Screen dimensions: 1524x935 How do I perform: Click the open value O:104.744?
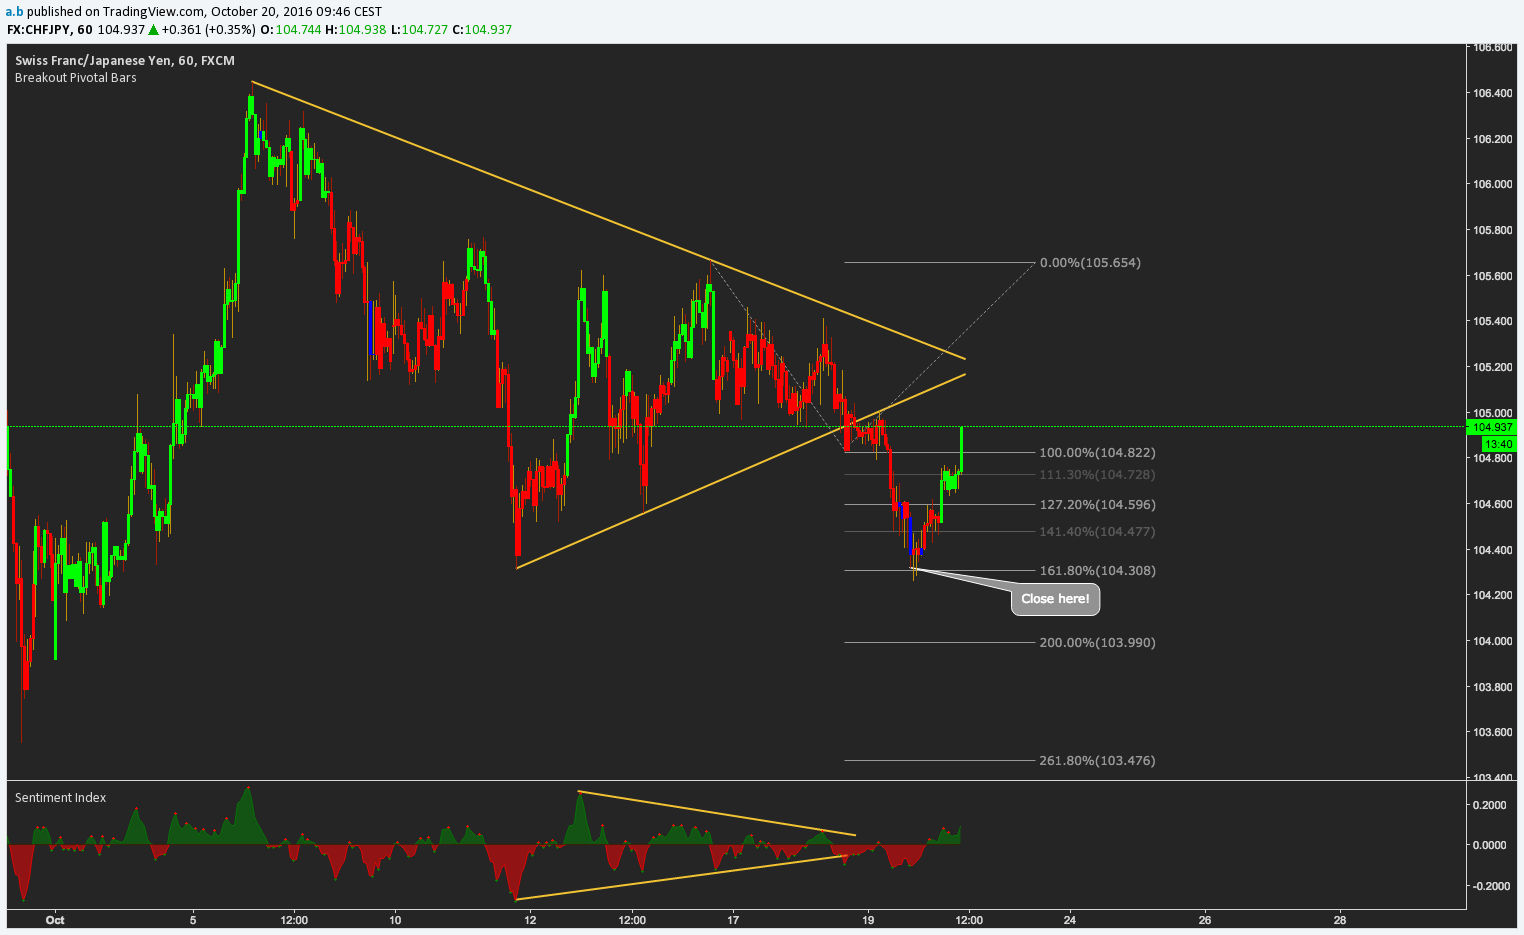tap(291, 30)
